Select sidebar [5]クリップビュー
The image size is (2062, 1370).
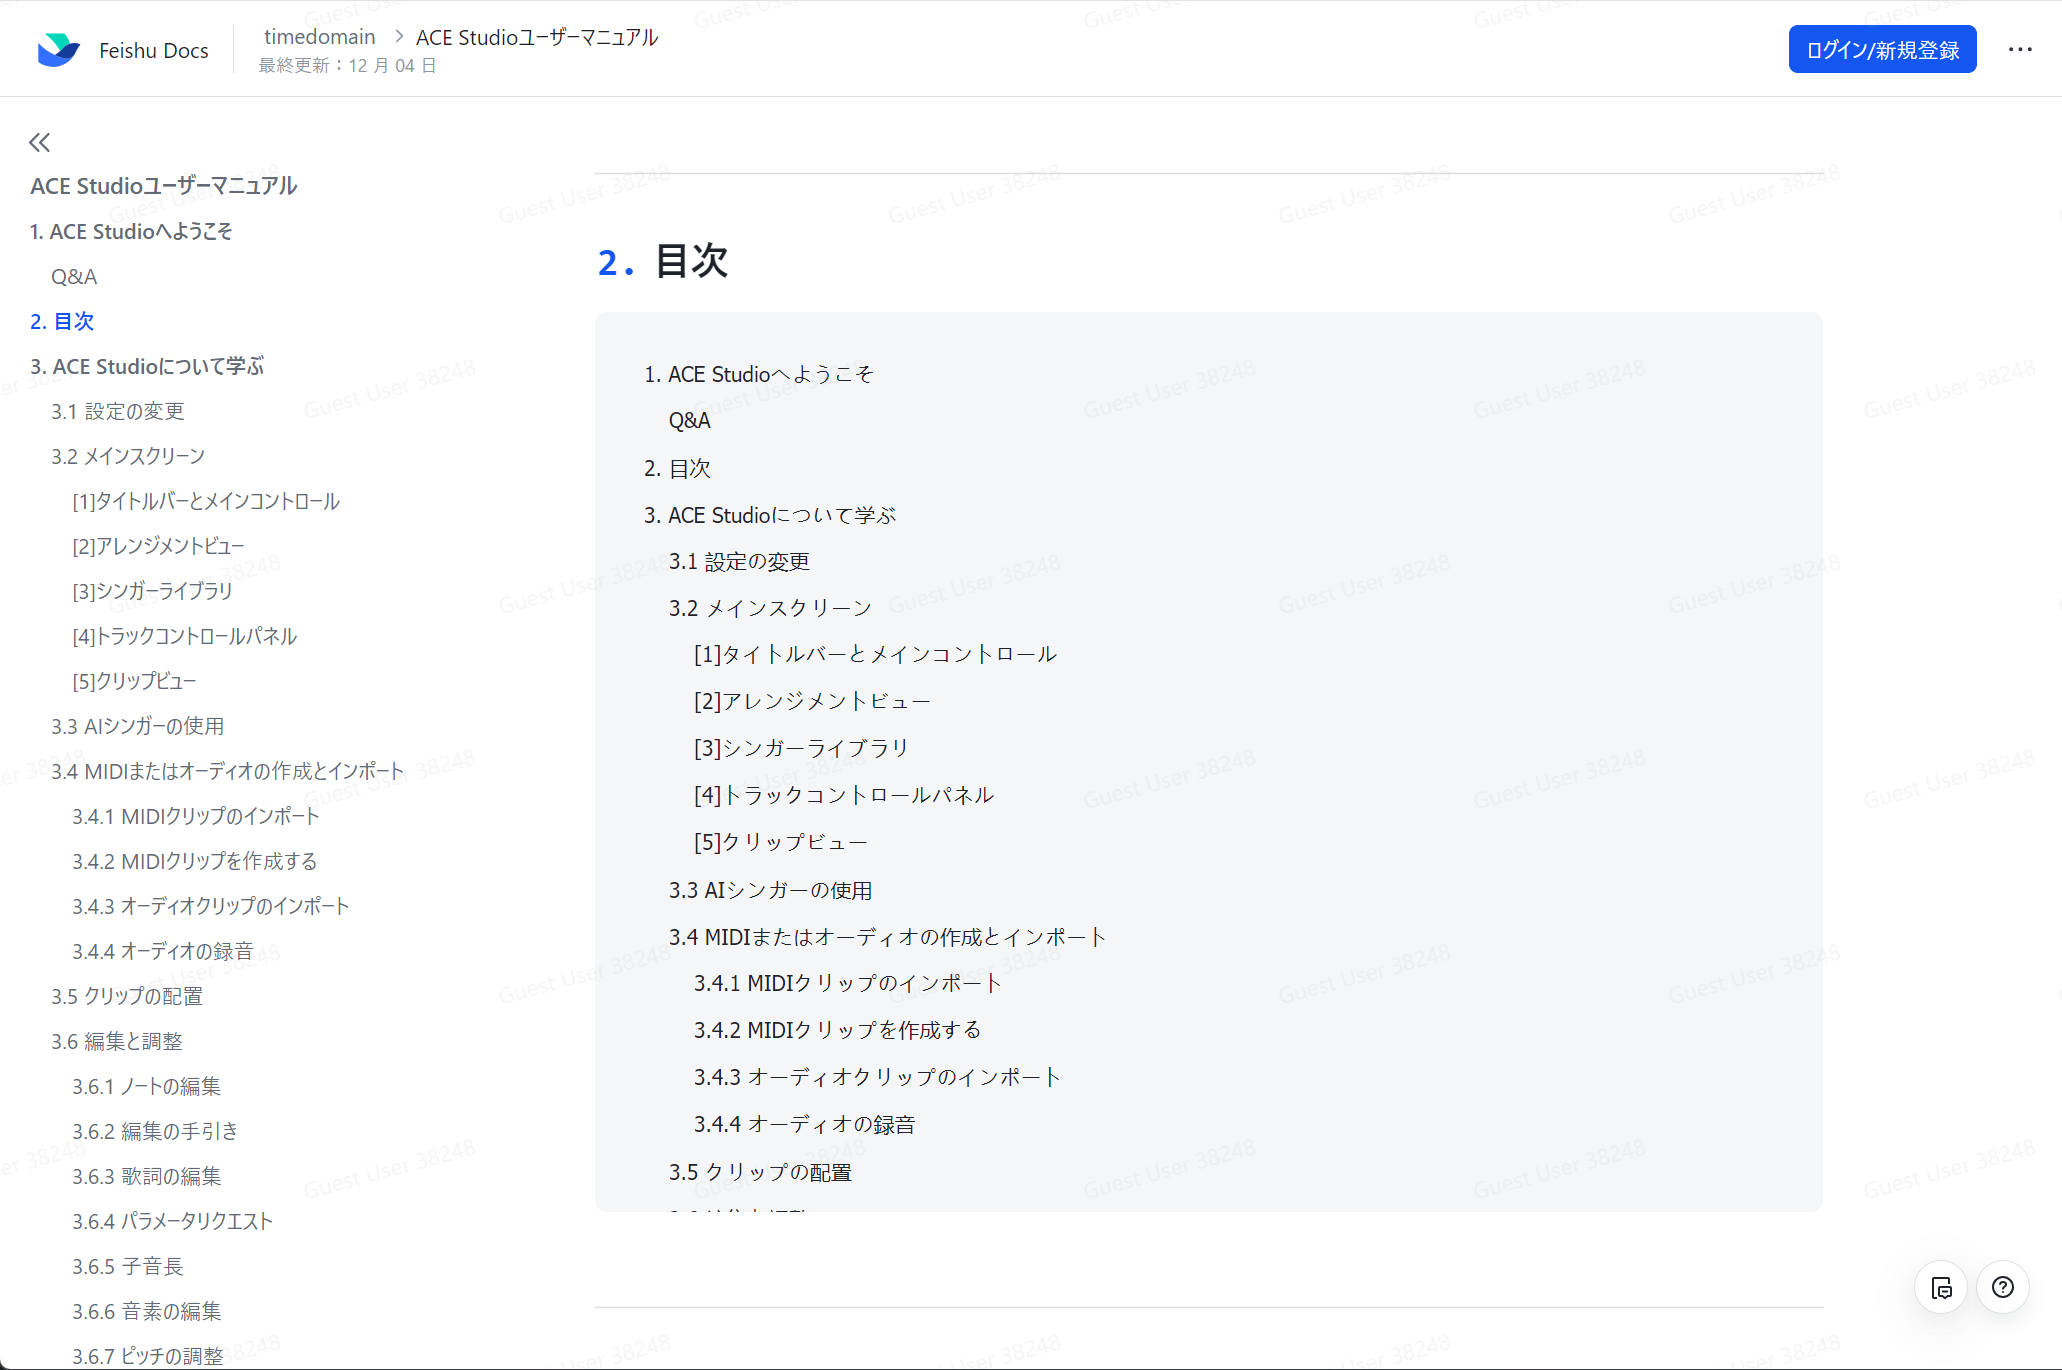coord(134,681)
